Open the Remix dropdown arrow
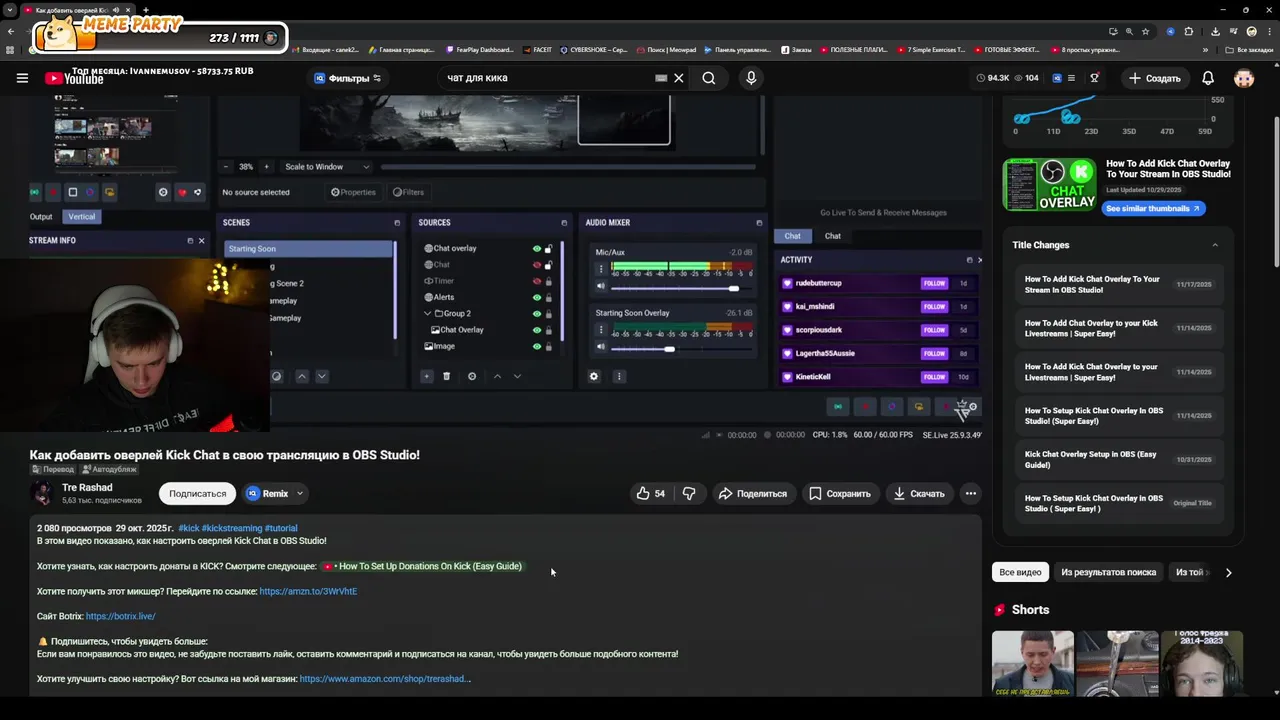Screen dimensions: 1280x720 click(x=299, y=493)
